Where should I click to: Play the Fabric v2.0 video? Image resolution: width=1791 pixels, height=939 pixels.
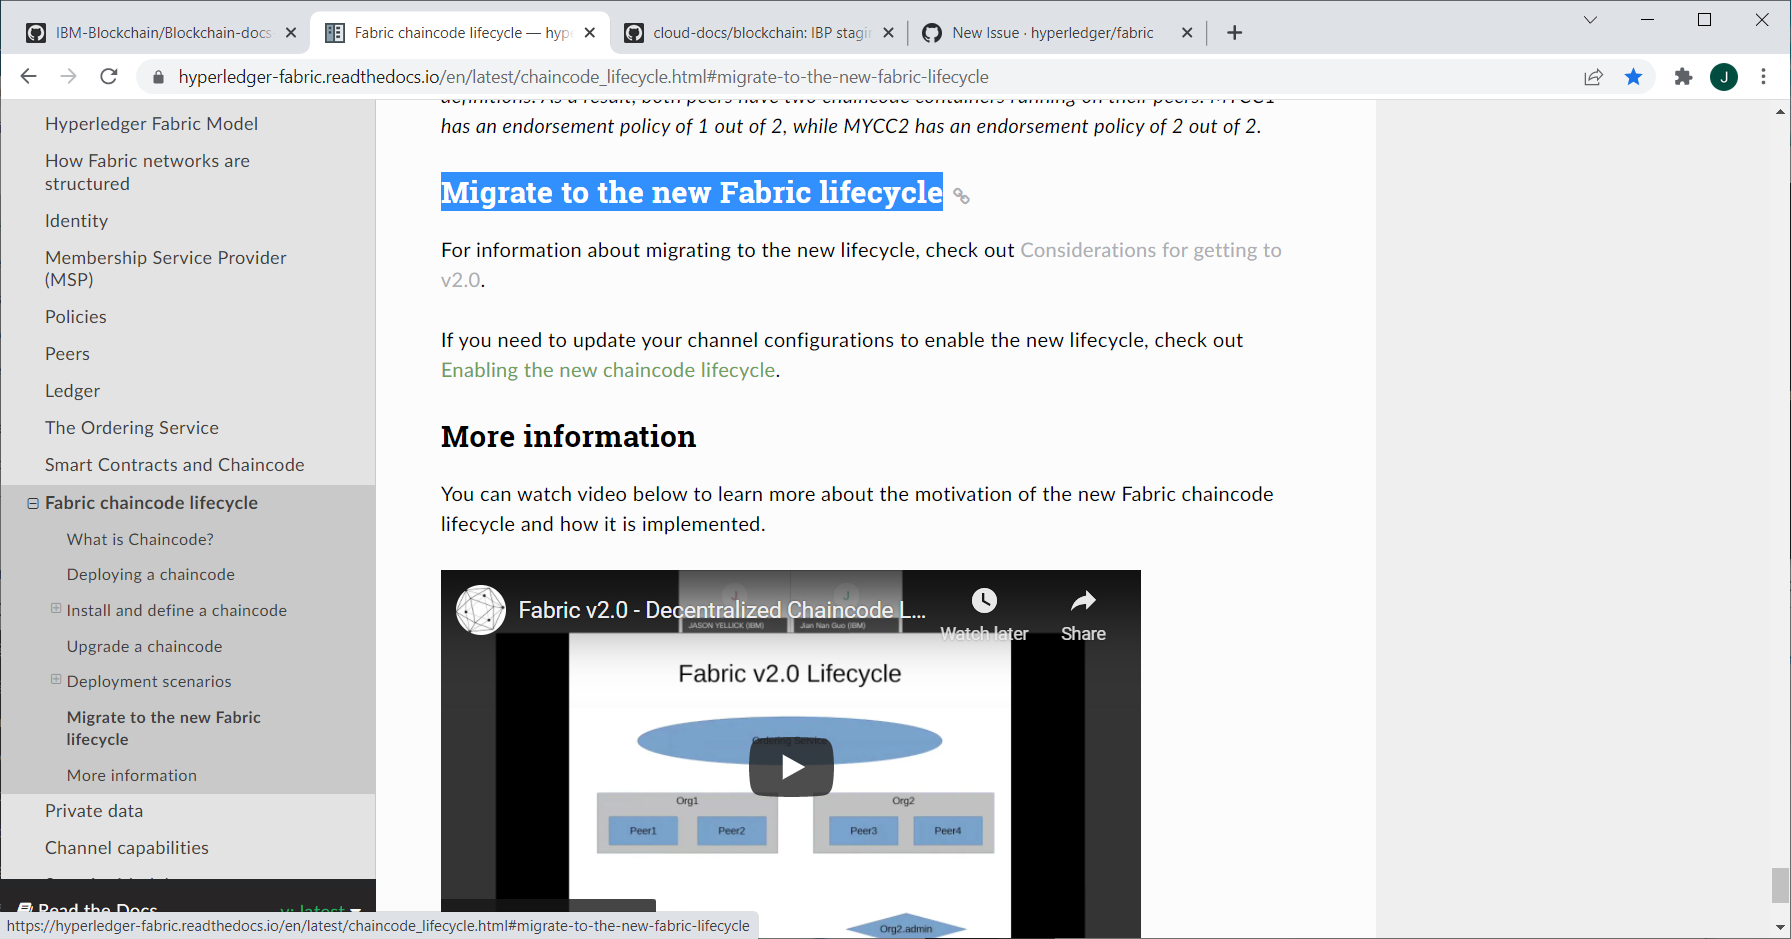pos(791,767)
